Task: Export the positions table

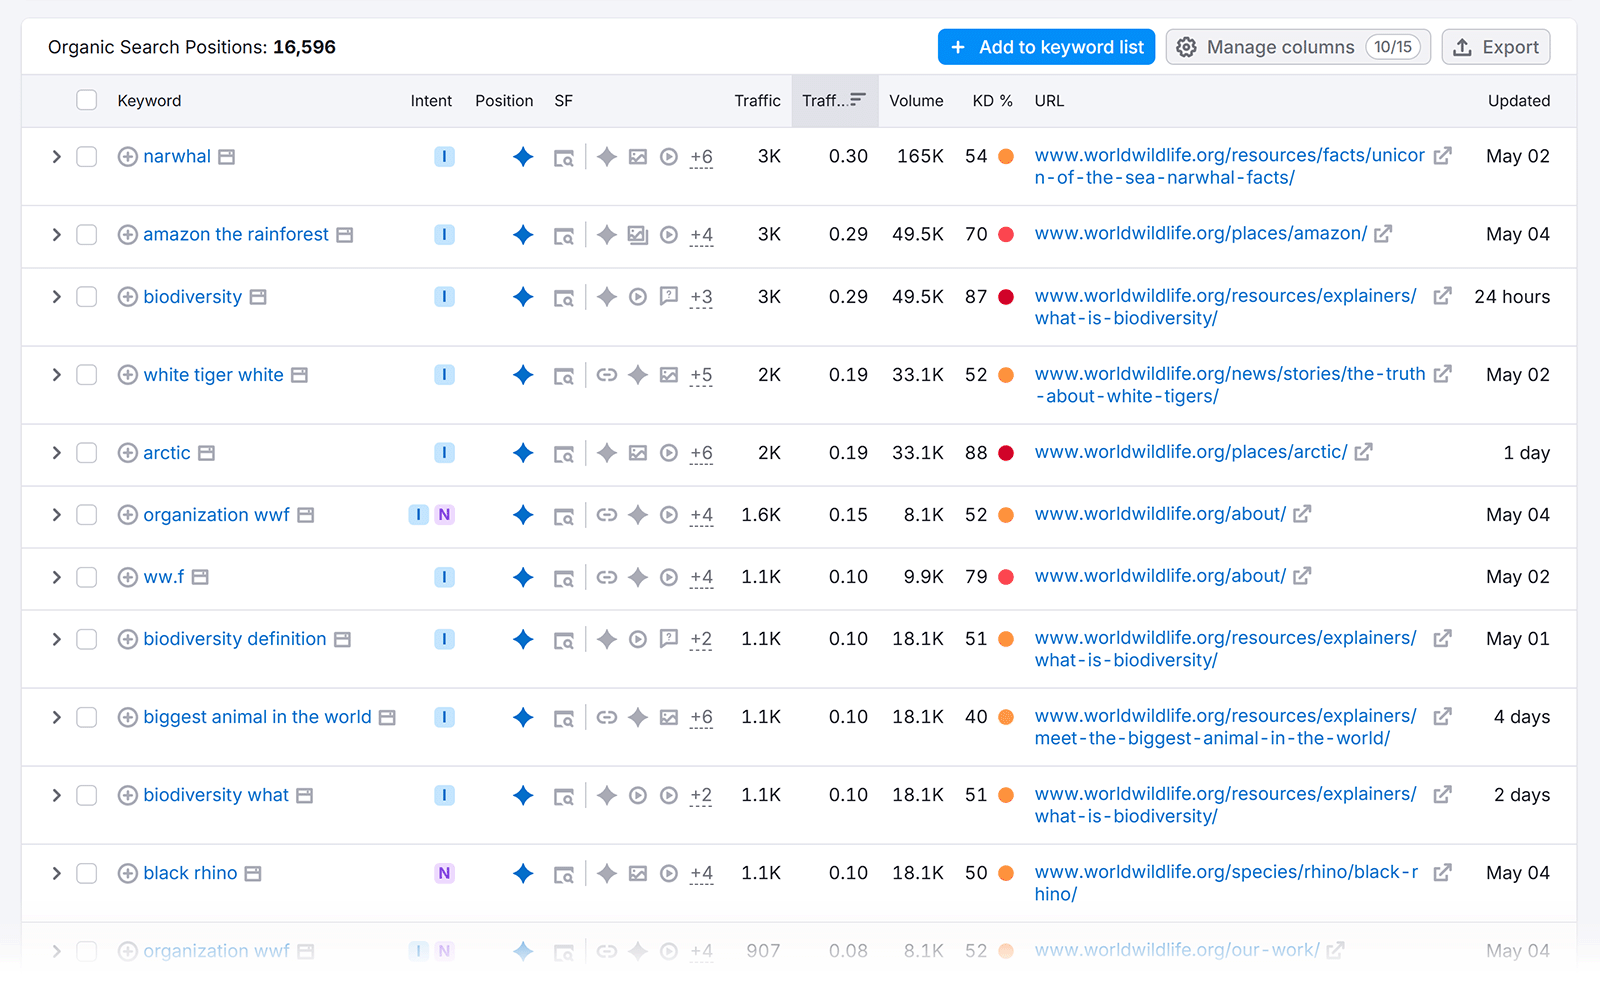Action: pos(1496,47)
